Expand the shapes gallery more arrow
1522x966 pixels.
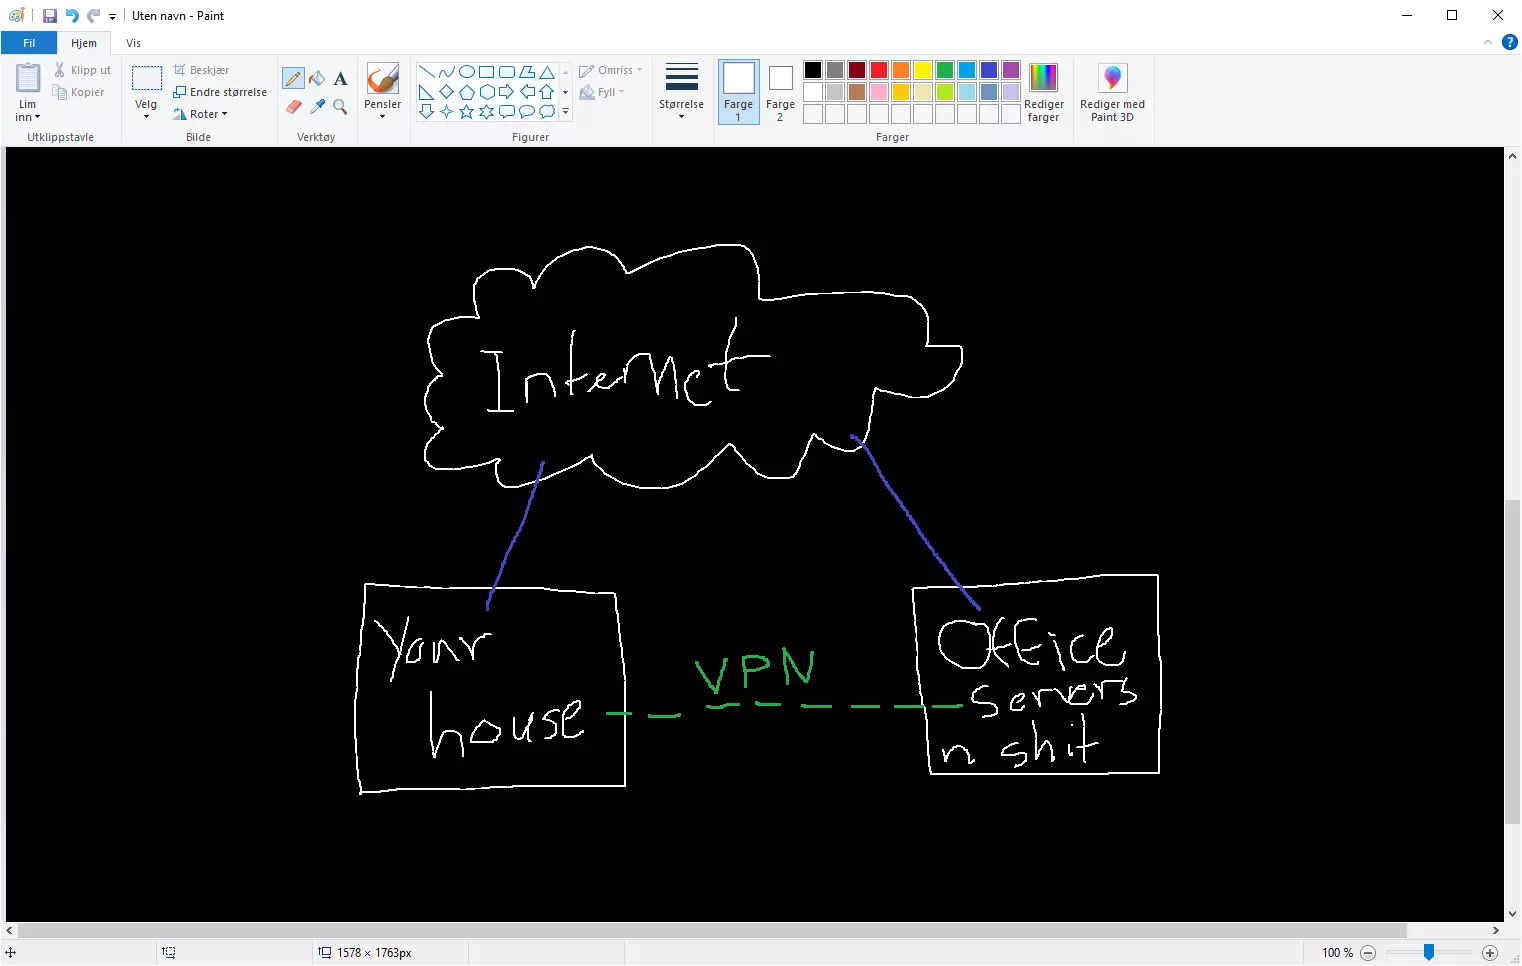pyautogui.click(x=566, y=112)
